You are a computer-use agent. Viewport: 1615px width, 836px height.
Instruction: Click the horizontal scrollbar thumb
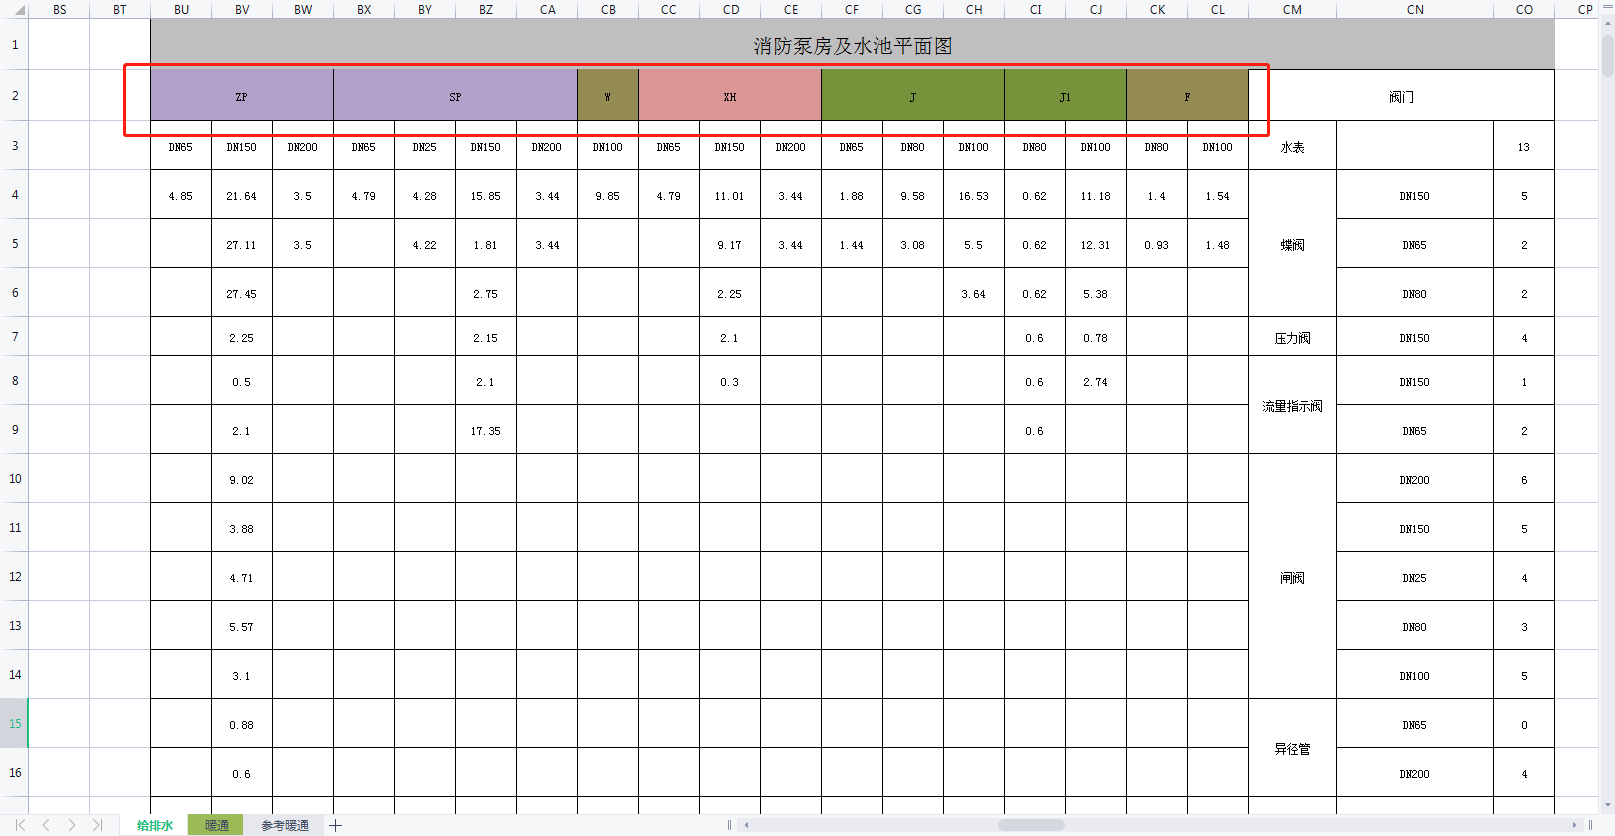[1031, 825]
